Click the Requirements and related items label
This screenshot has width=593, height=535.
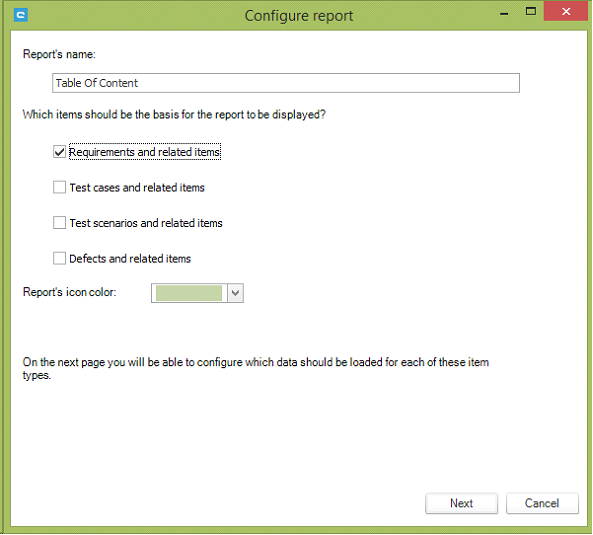click(144, 152)
